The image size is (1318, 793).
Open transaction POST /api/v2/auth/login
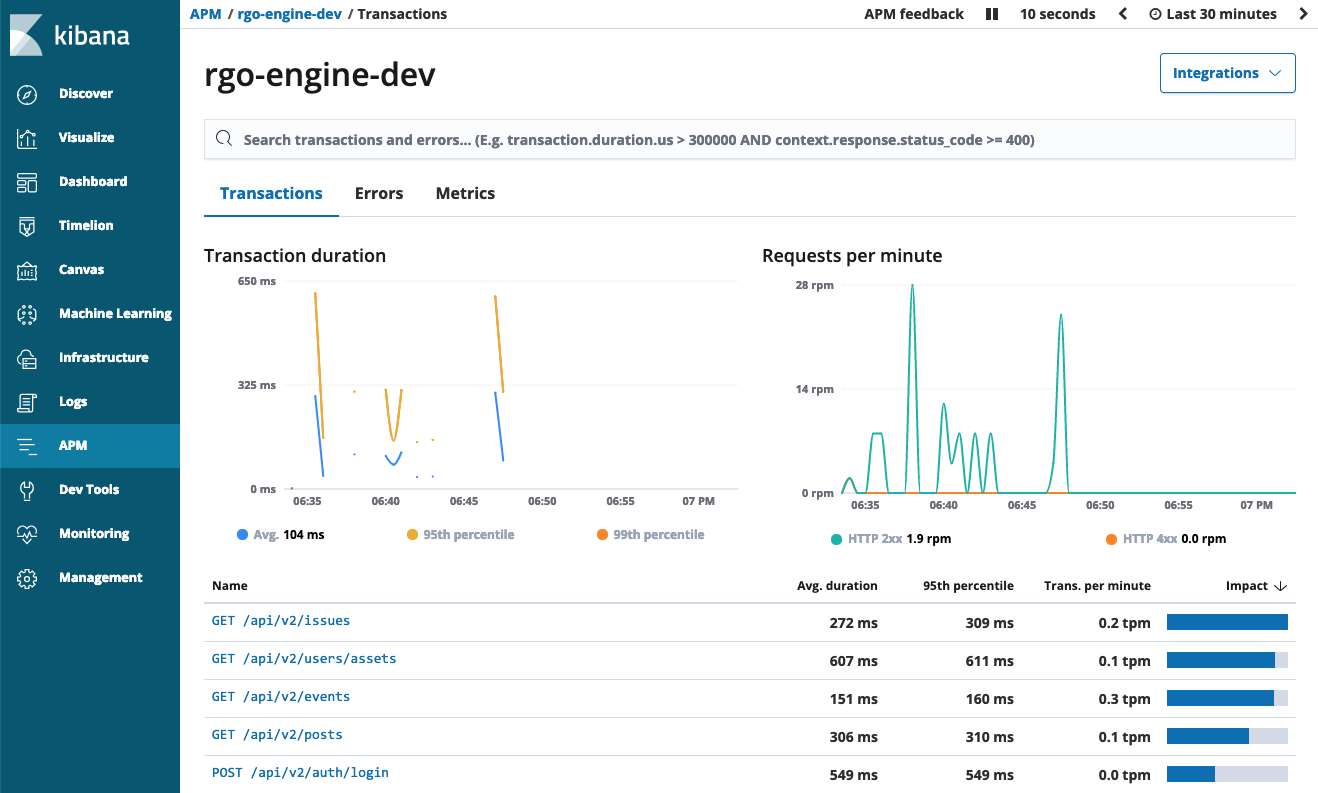click(300, 773)
